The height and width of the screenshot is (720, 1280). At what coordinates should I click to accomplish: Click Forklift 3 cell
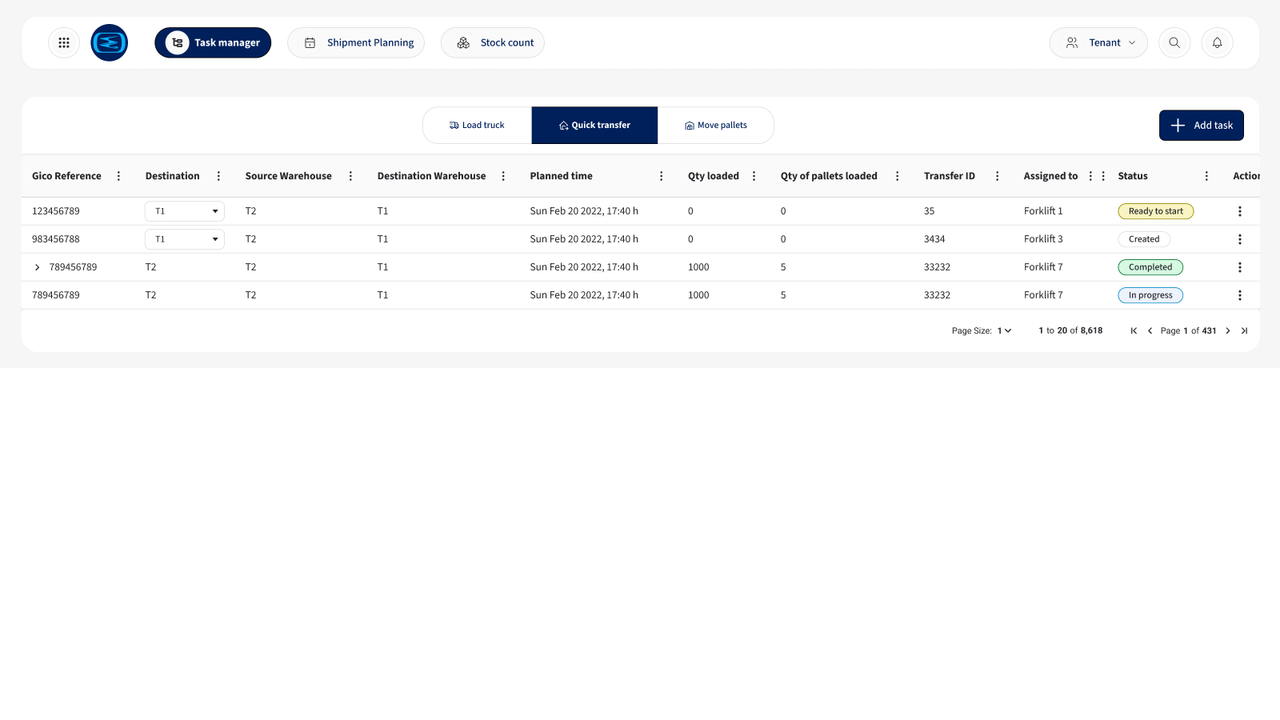1043,239
